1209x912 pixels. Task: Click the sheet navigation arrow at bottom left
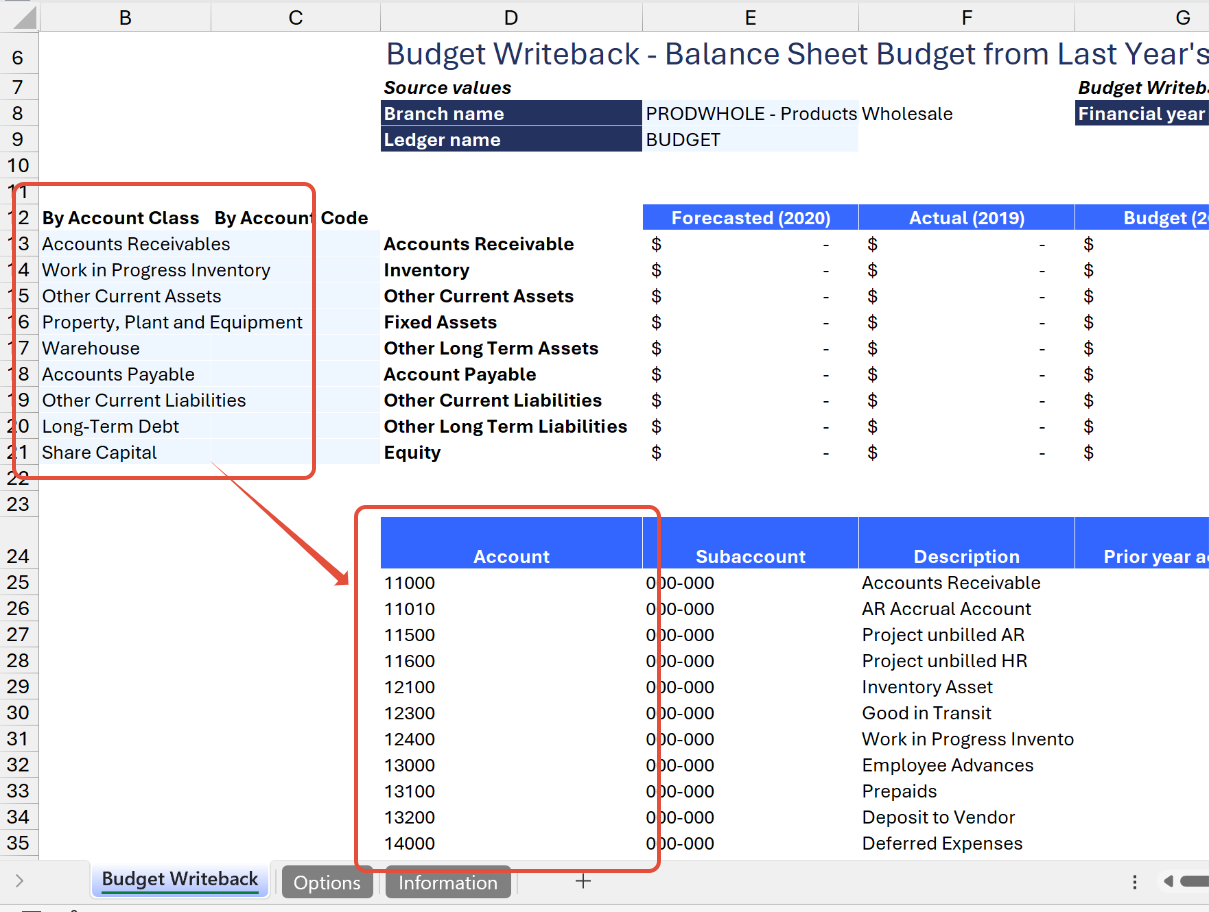(x=20, y=881)
